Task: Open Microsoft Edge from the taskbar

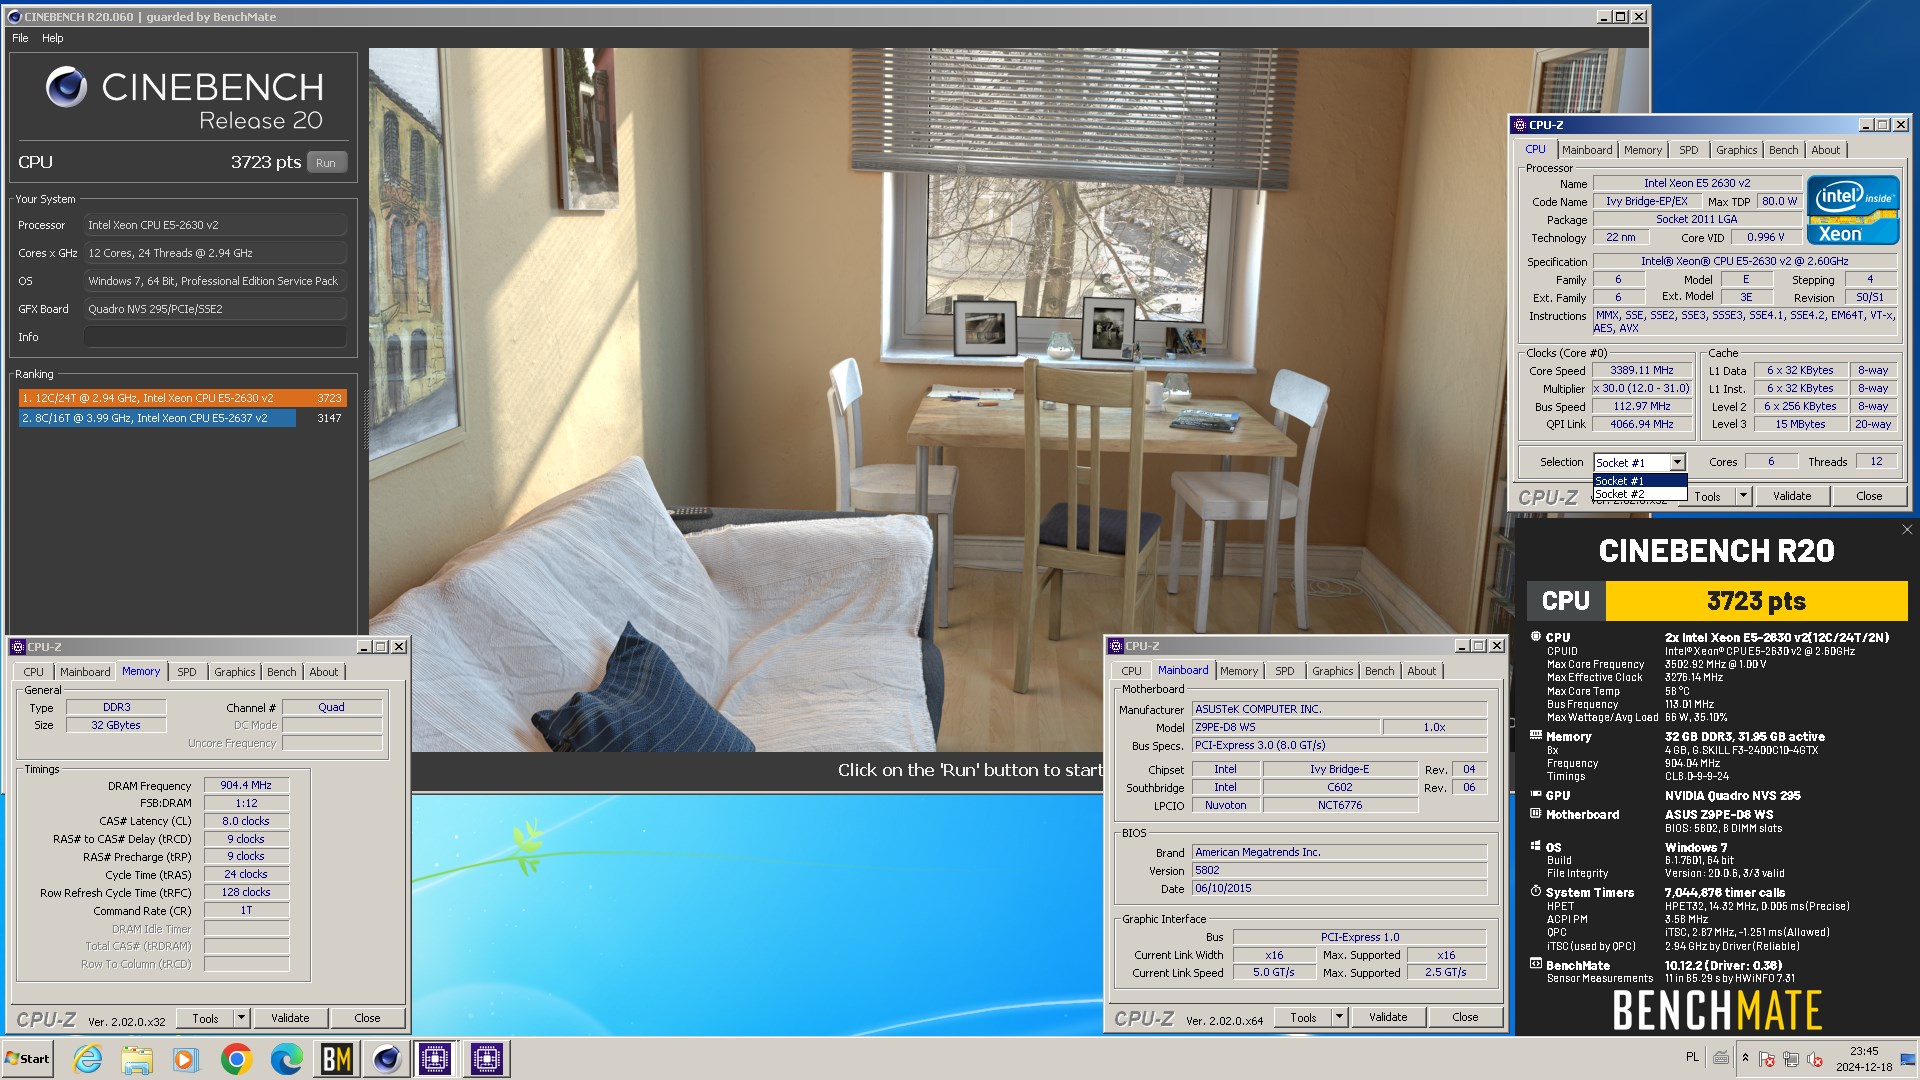Action: (286, 1059)
